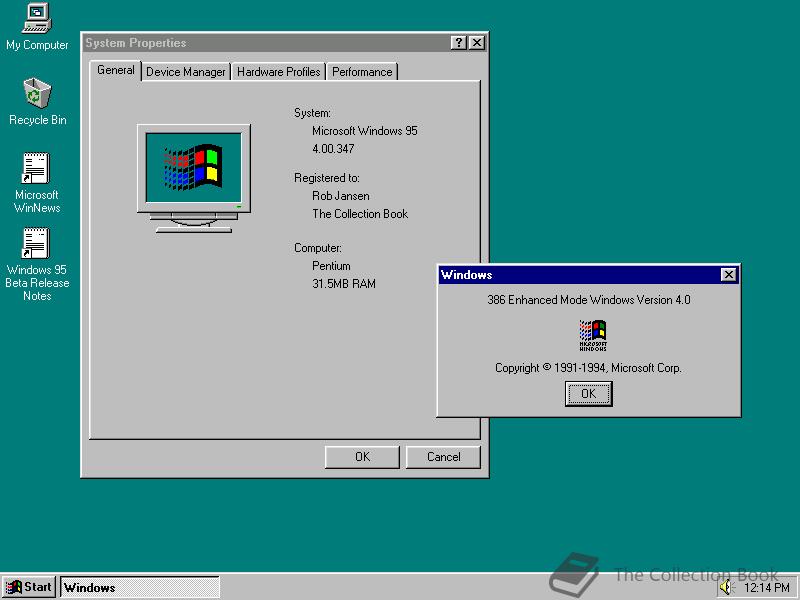The width and height of the screenshot is (800, 600).
Task: Open the Start menu
Action: click(29, 587)
